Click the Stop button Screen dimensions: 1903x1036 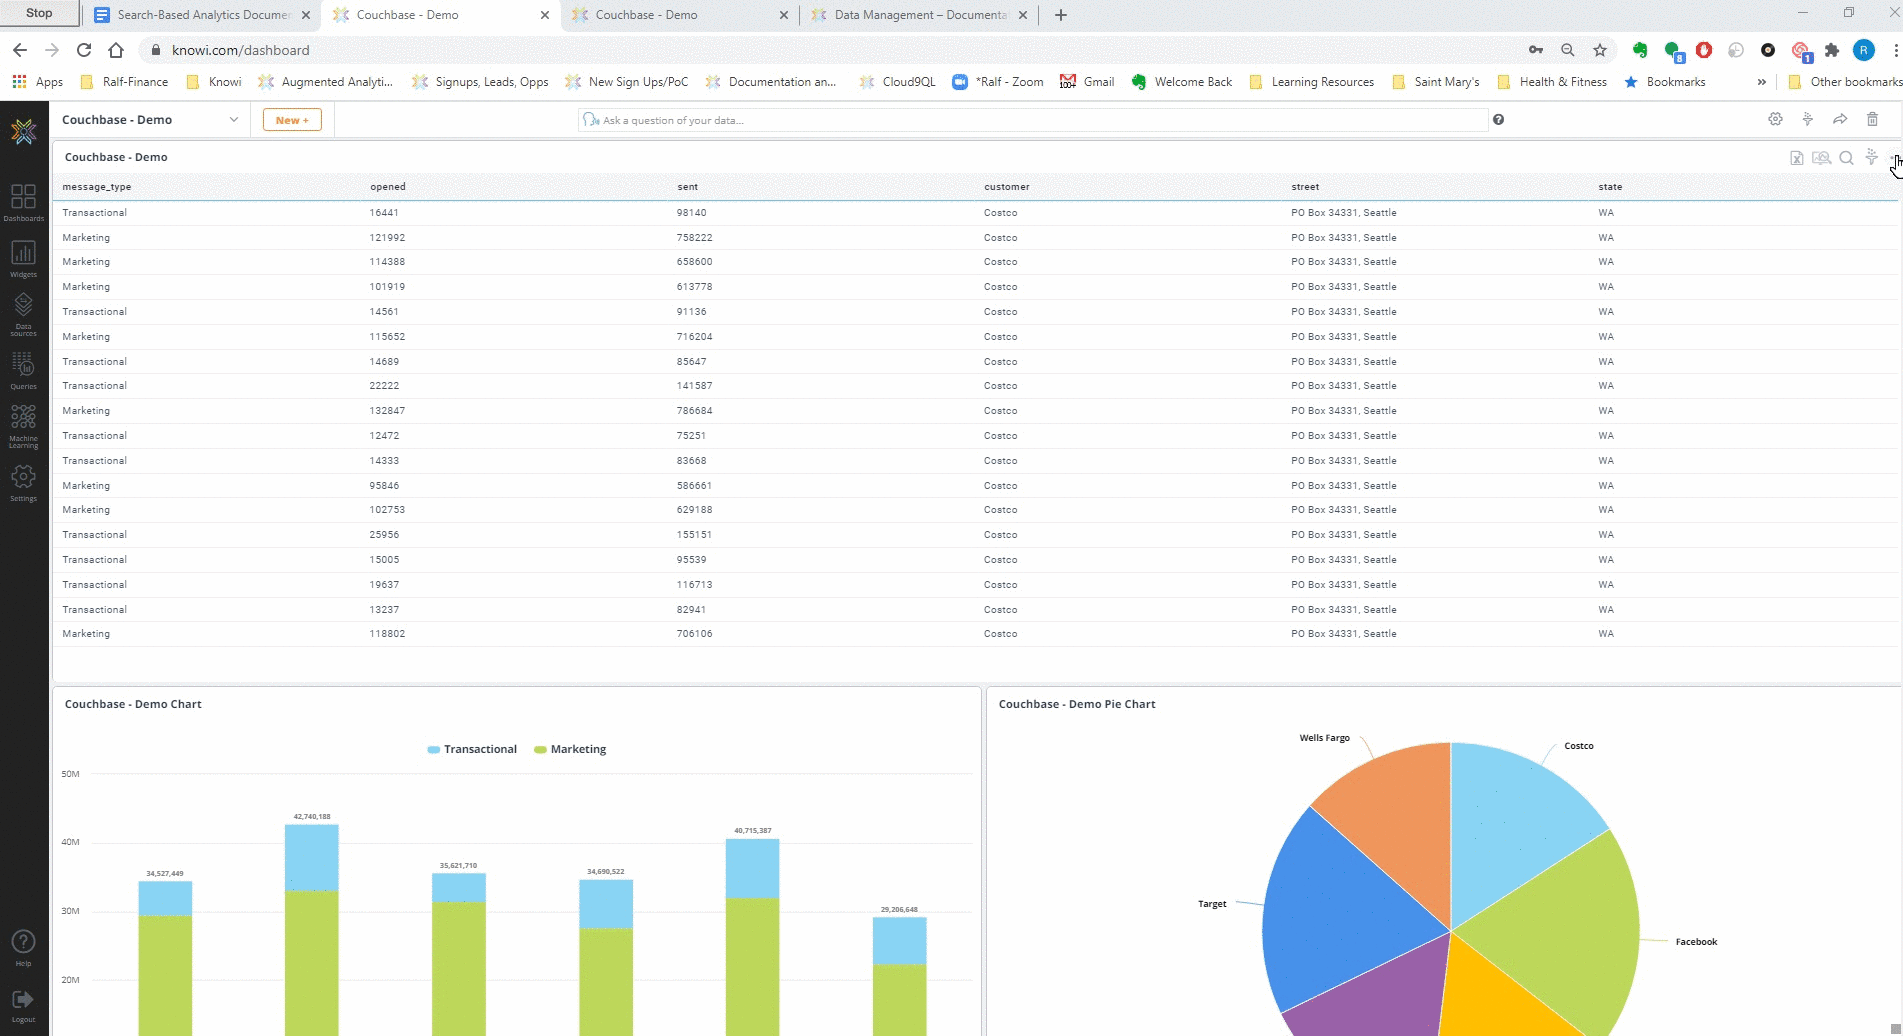[39, 13]
